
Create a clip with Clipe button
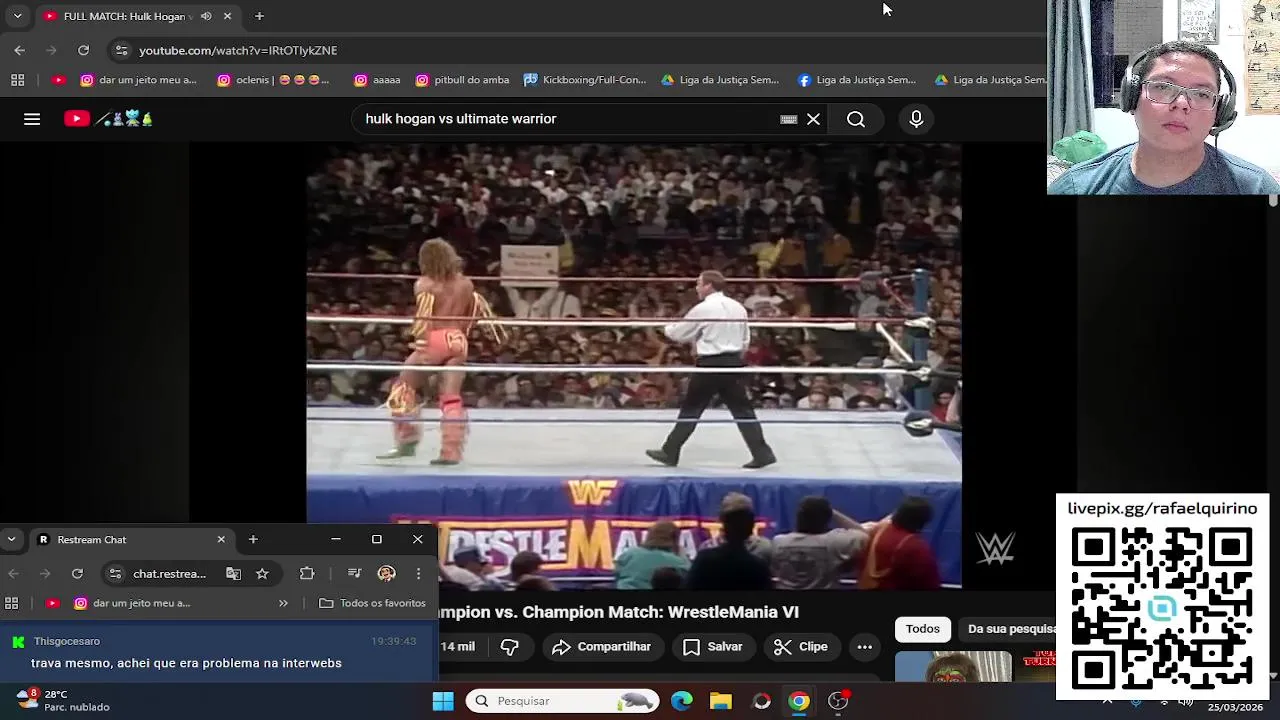pos(800,647)
